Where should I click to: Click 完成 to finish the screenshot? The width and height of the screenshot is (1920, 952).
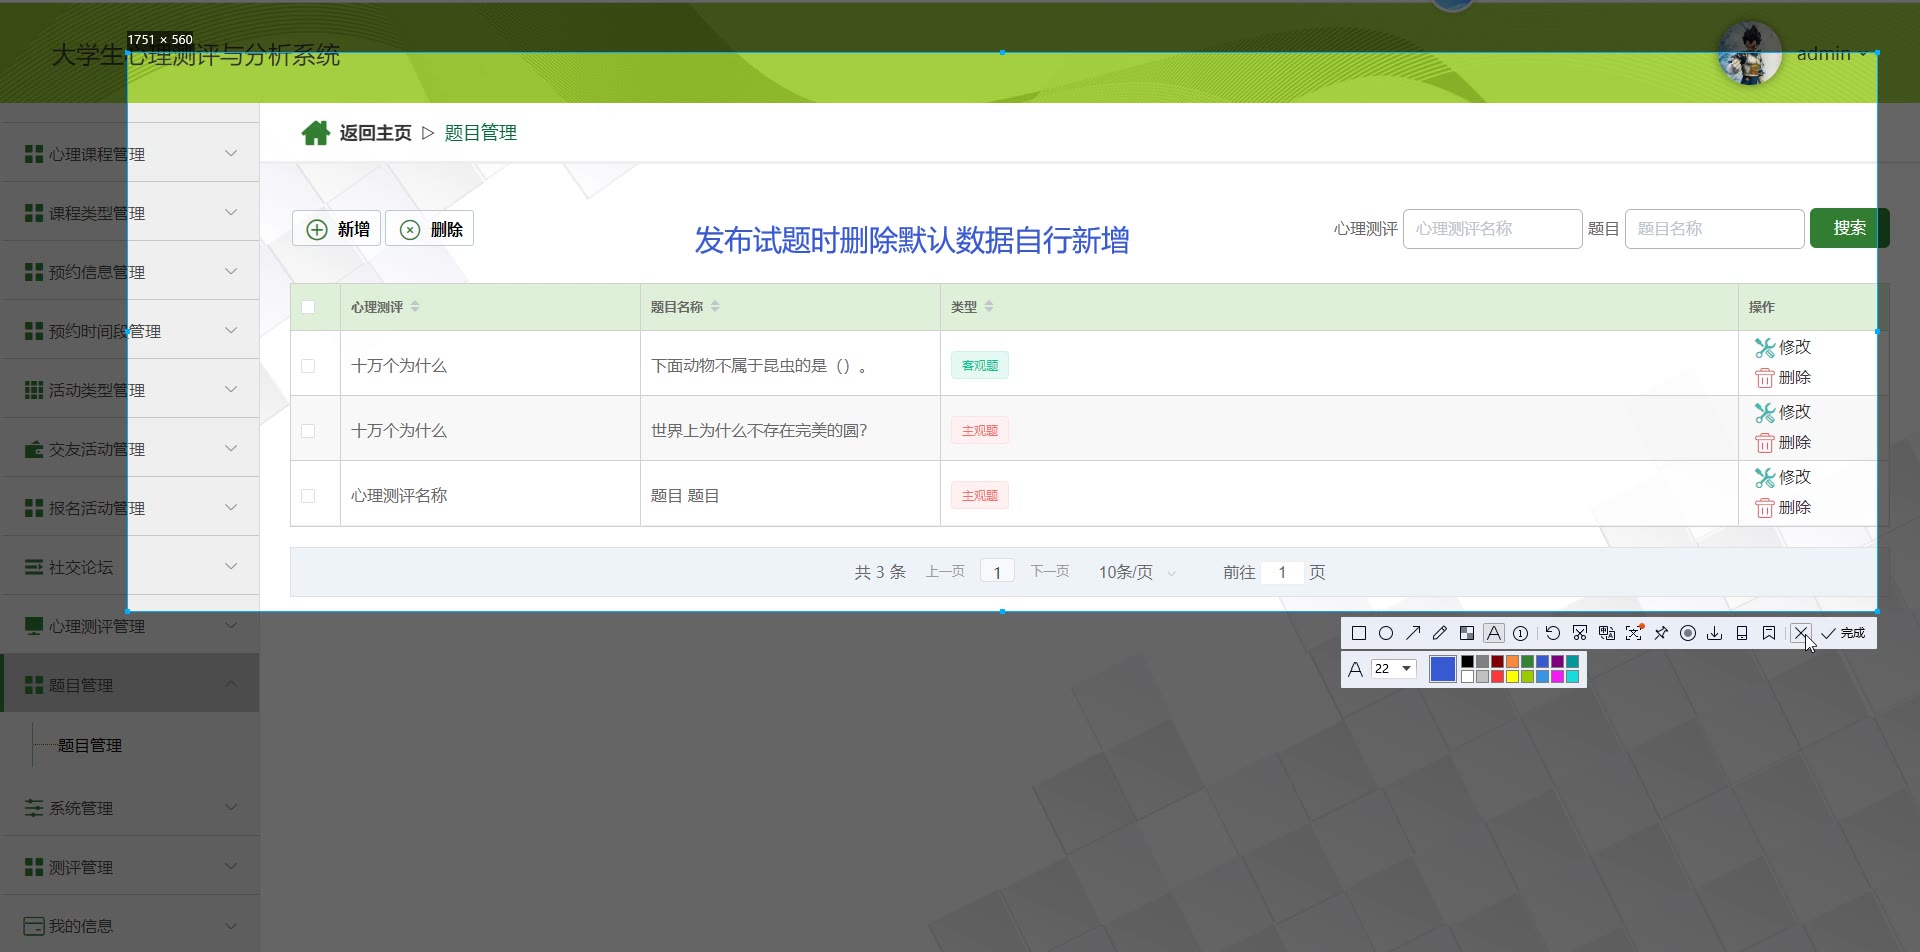click(x=1843, y=633)
